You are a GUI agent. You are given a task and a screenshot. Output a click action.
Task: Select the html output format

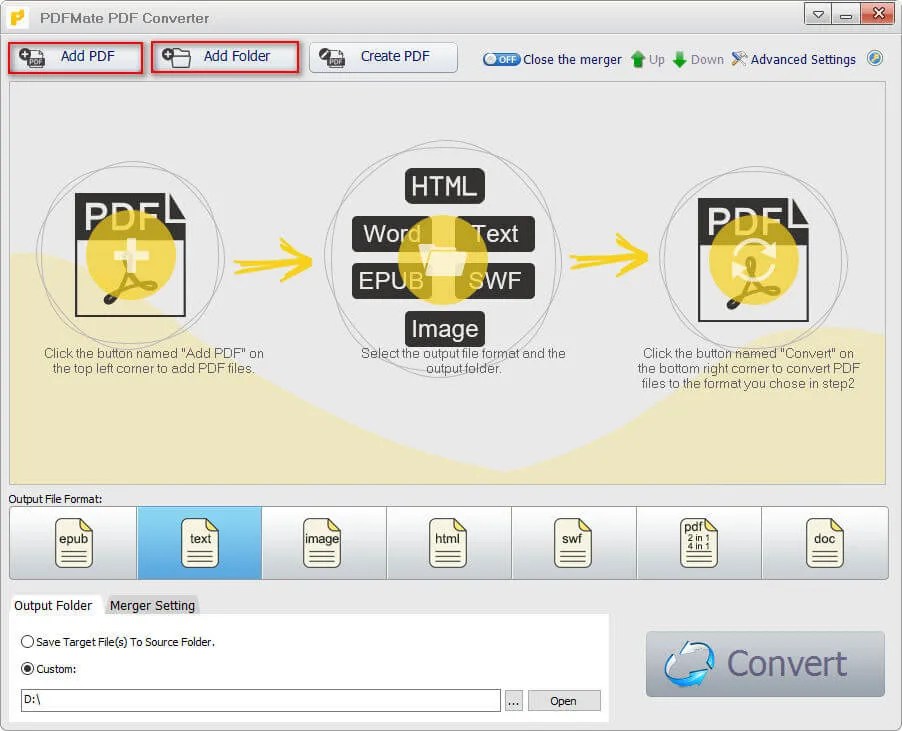(447, 543)
